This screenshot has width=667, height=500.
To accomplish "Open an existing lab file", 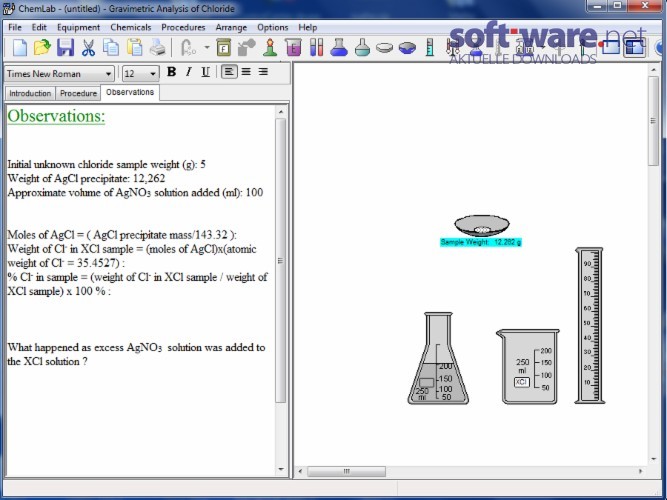I will tap(42, 47).
